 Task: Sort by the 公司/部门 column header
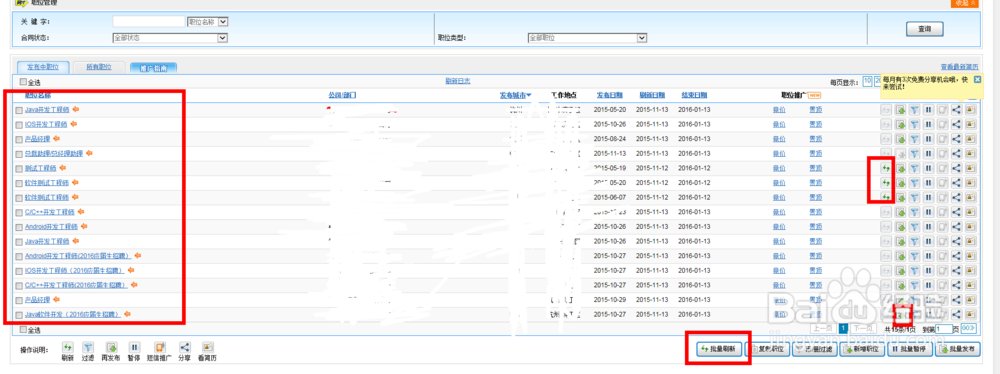342,95
